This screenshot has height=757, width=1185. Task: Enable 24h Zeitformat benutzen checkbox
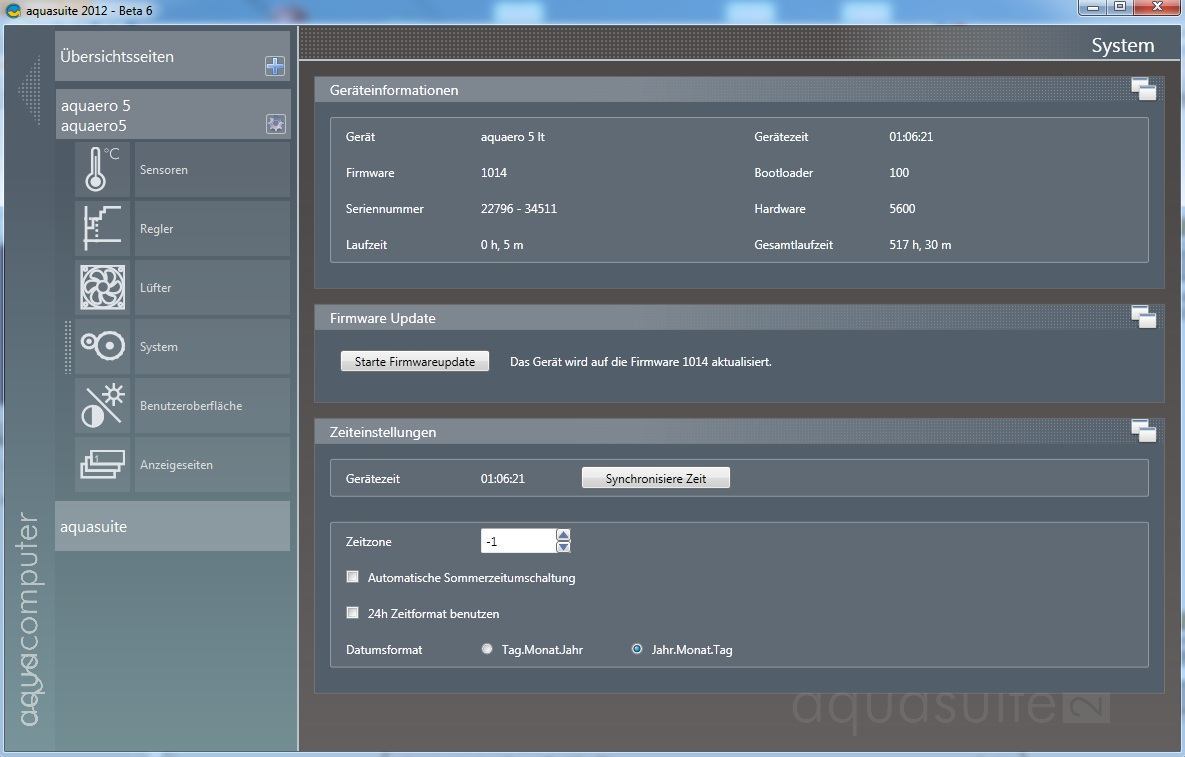pos(352,613)
